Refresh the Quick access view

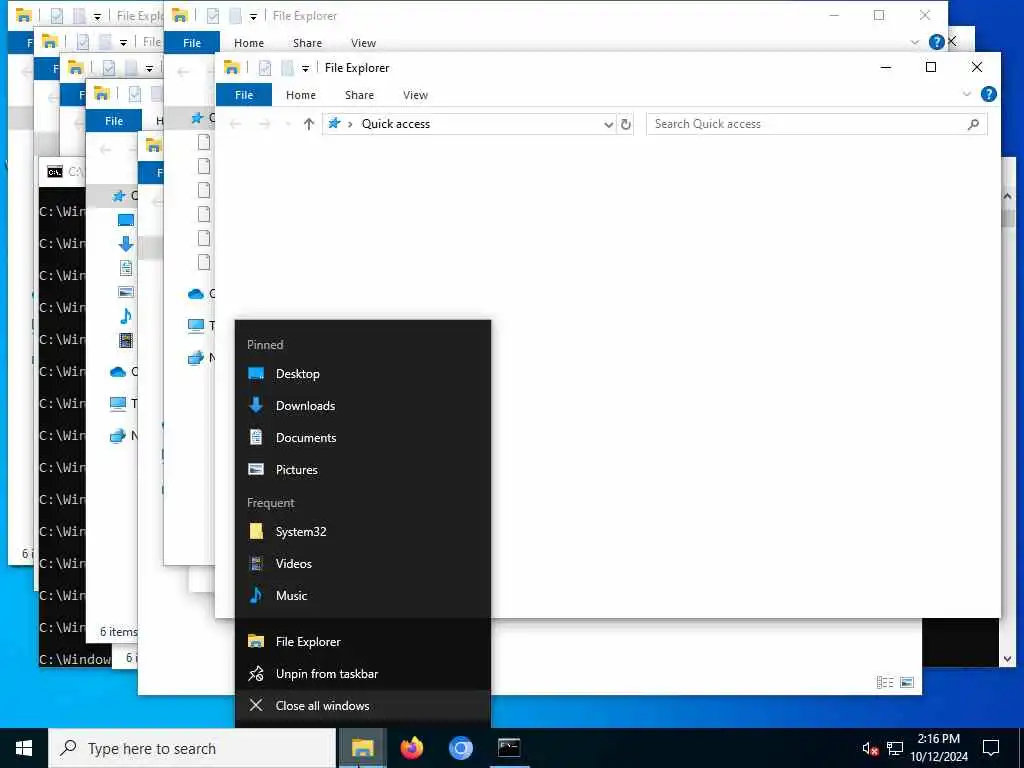(x=626, y=124)
